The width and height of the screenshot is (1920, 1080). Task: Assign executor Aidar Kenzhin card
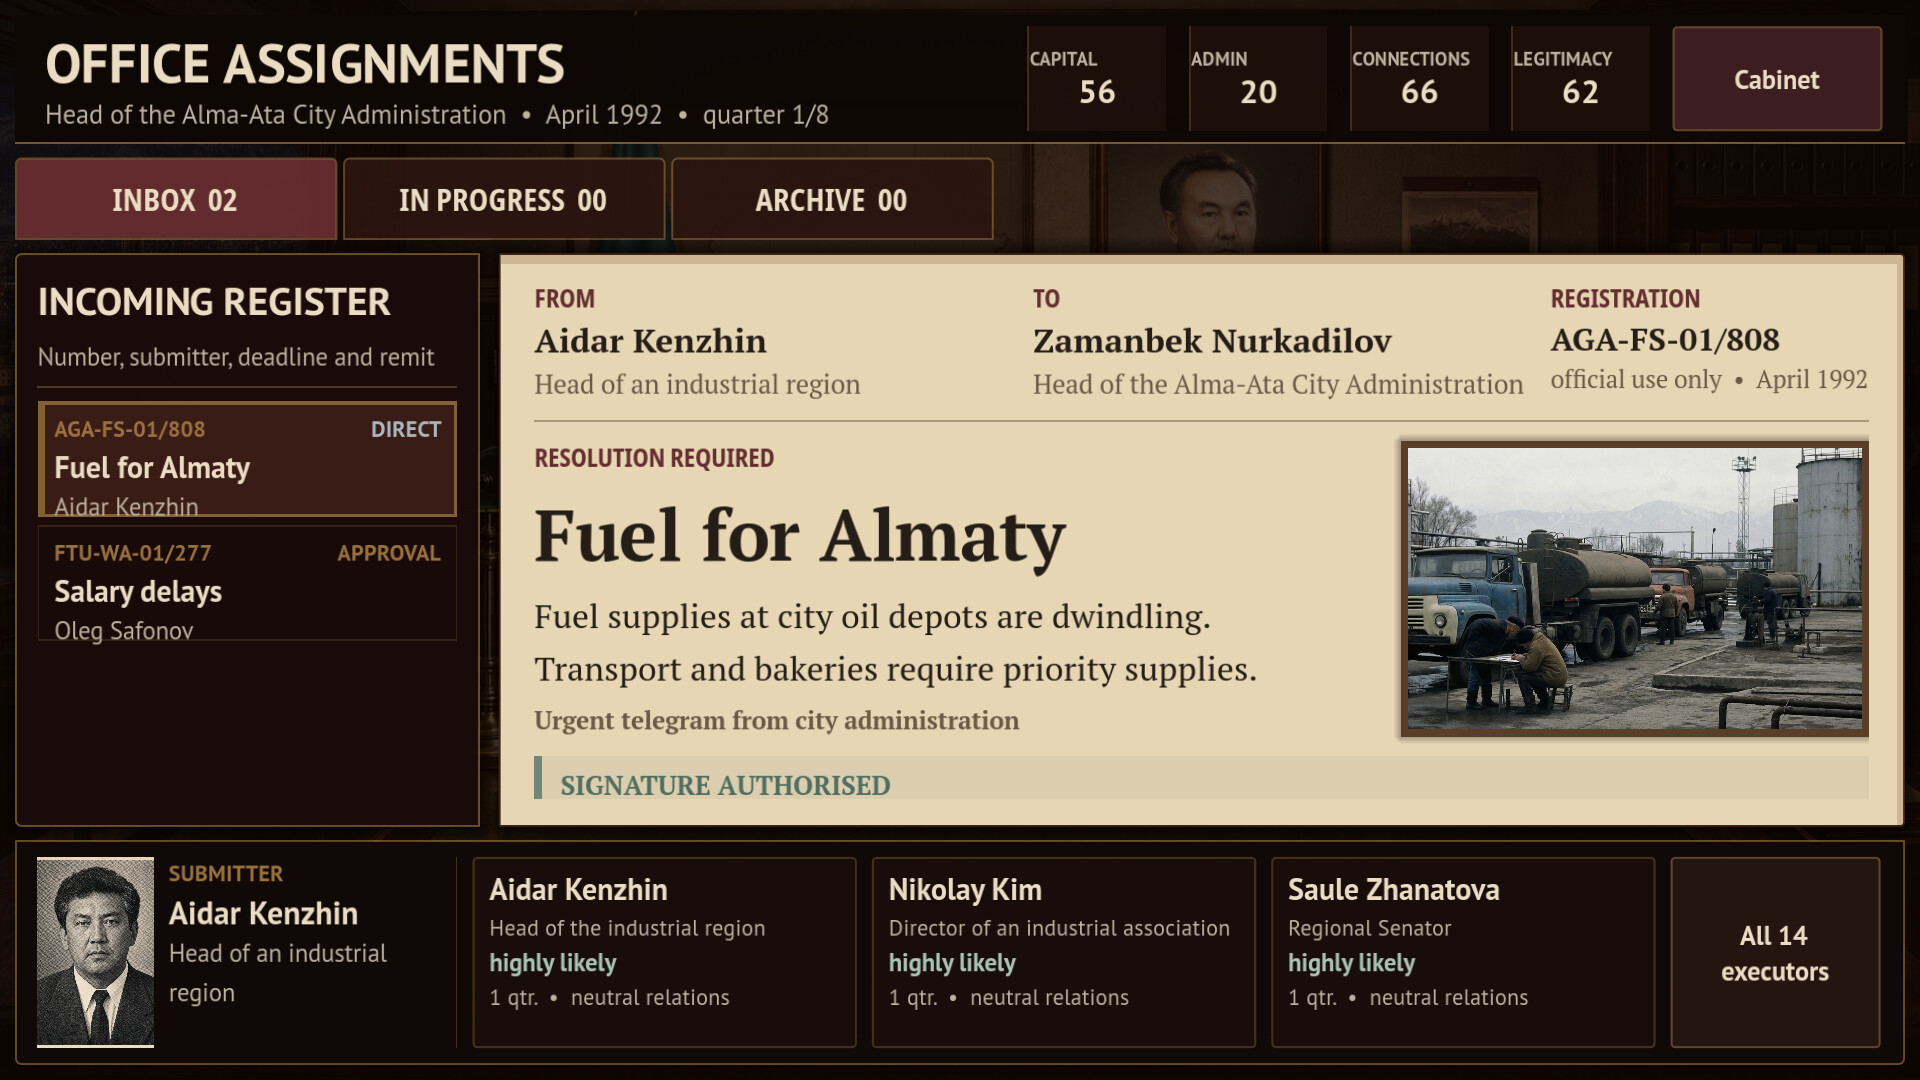click(x=664, y=952)
